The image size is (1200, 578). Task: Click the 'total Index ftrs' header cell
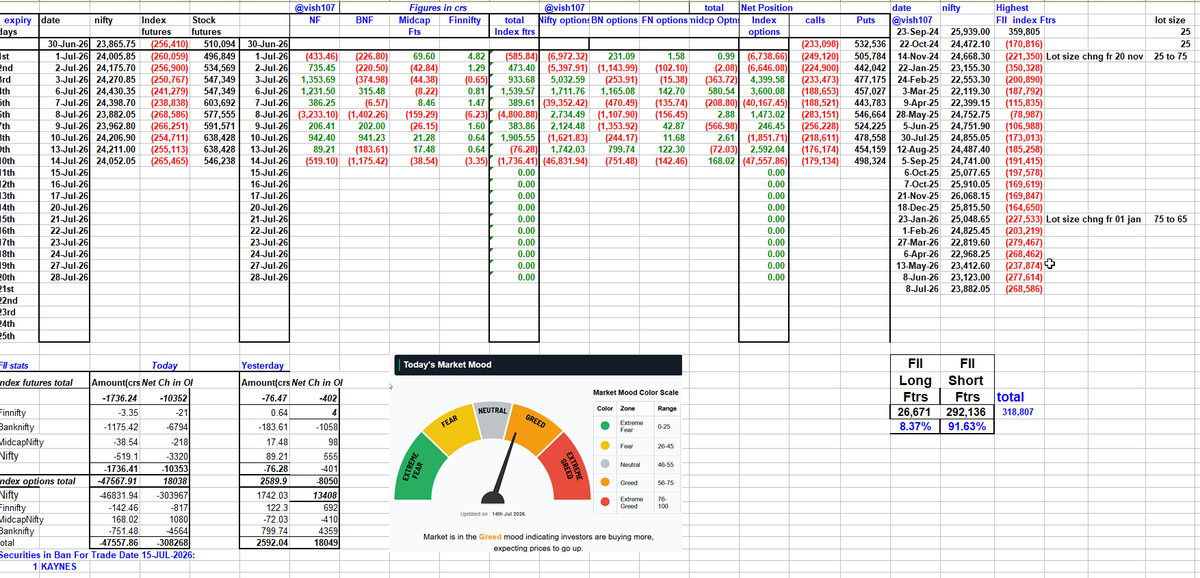click(515, 25)
